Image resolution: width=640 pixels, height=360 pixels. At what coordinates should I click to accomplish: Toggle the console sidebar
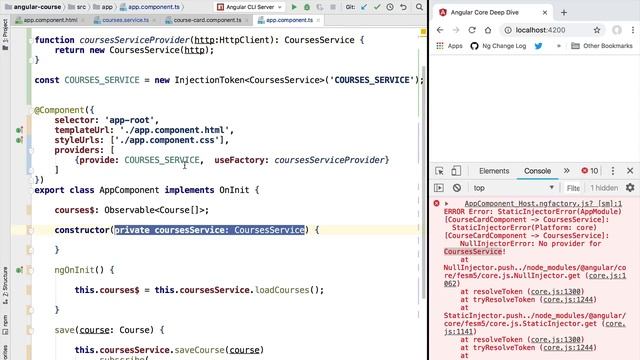tap(439, 188)
